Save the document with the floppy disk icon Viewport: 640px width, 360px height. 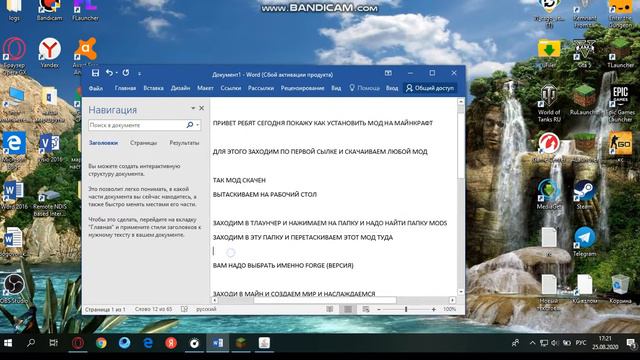click(95, 73)
